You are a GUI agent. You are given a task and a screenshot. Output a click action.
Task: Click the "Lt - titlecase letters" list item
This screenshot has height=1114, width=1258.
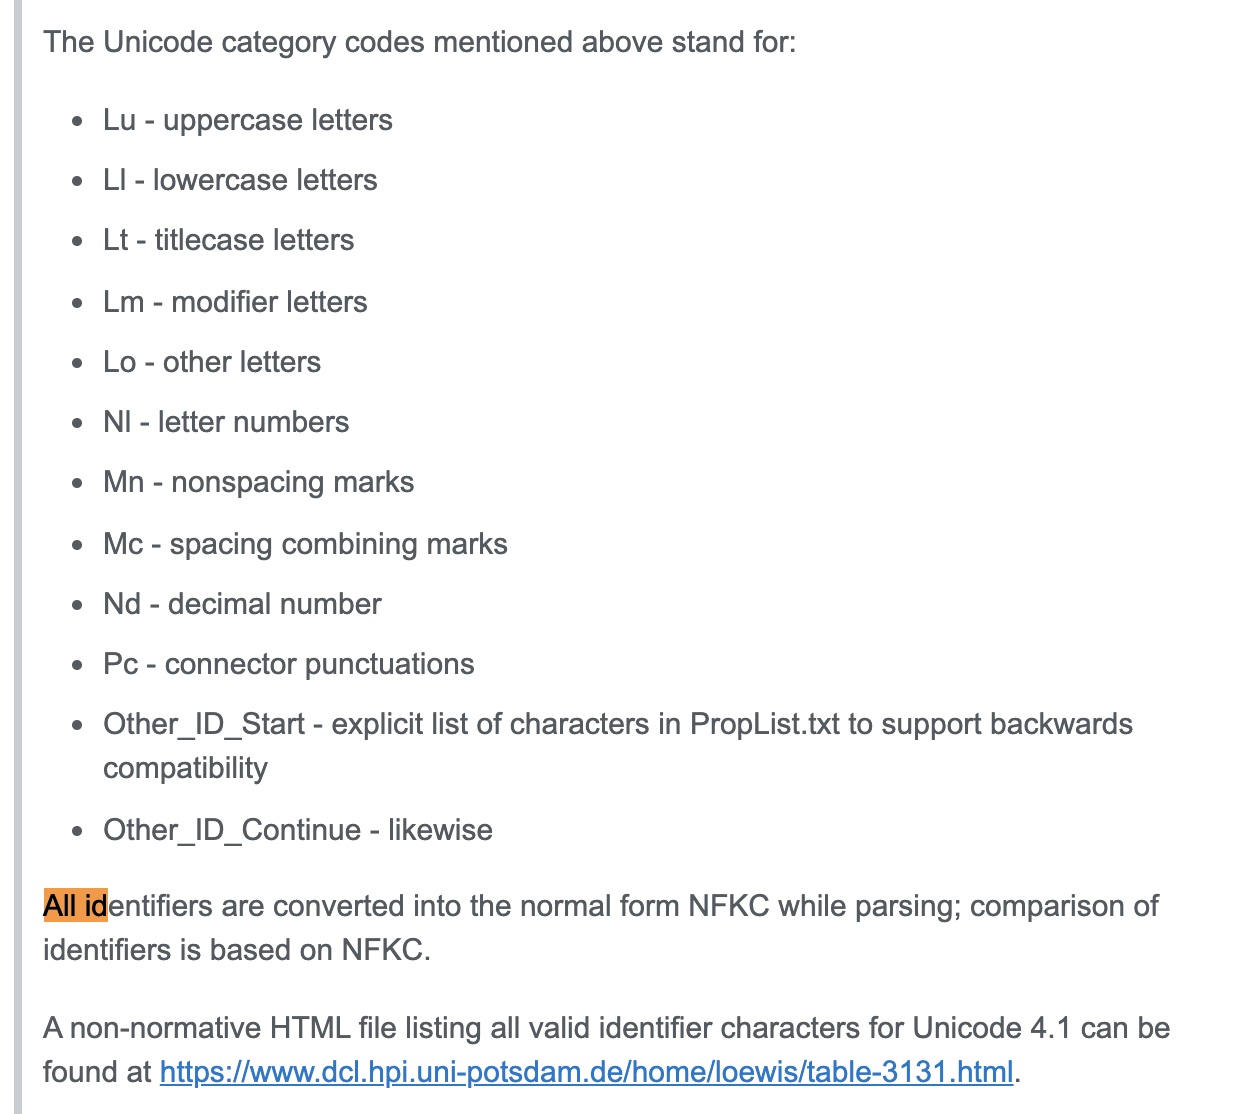point(228,240)
